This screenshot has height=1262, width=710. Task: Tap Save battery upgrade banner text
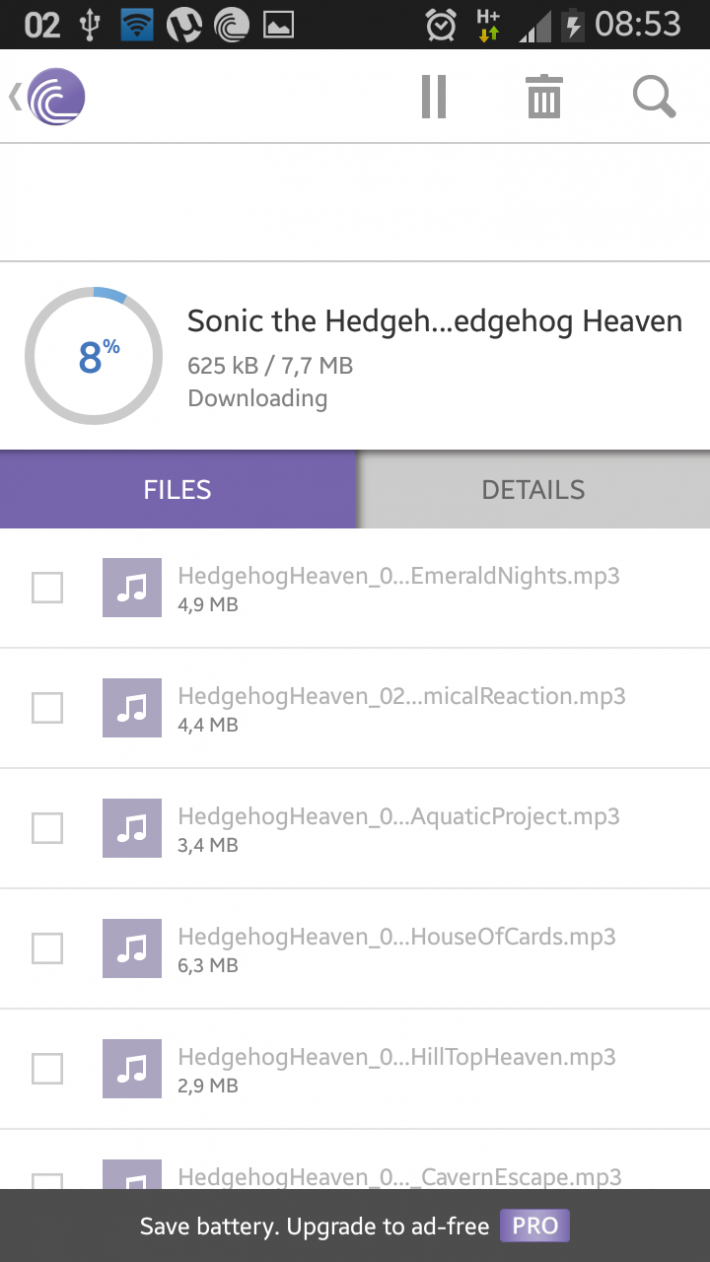point(314,1226)
